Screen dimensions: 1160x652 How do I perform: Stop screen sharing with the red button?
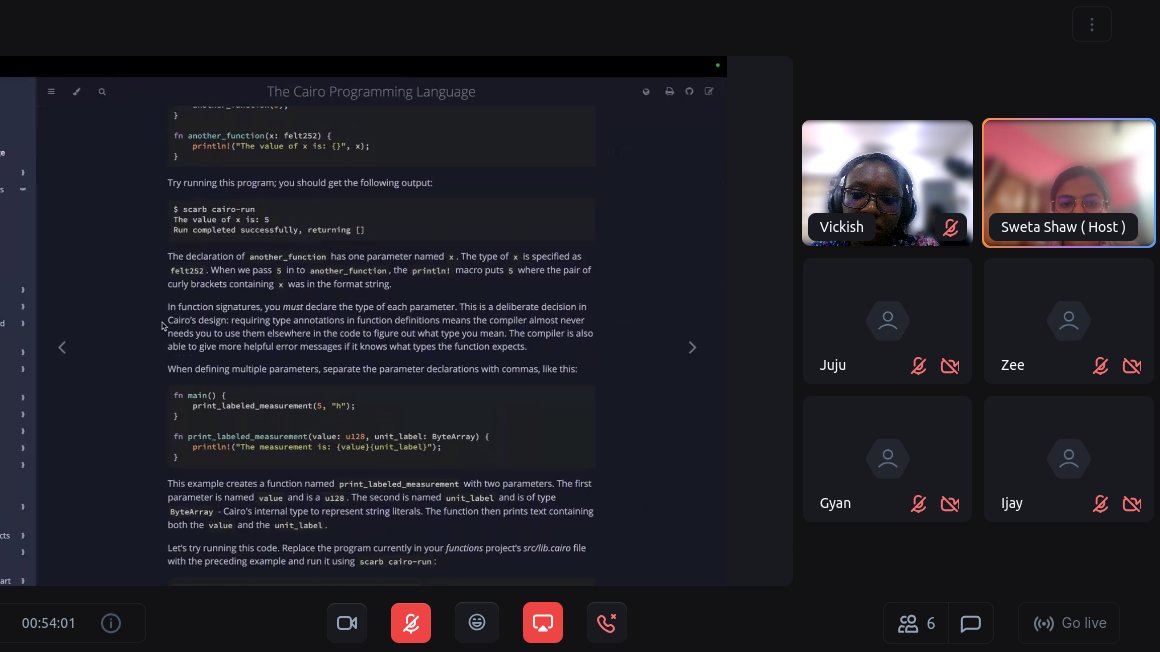542,622
